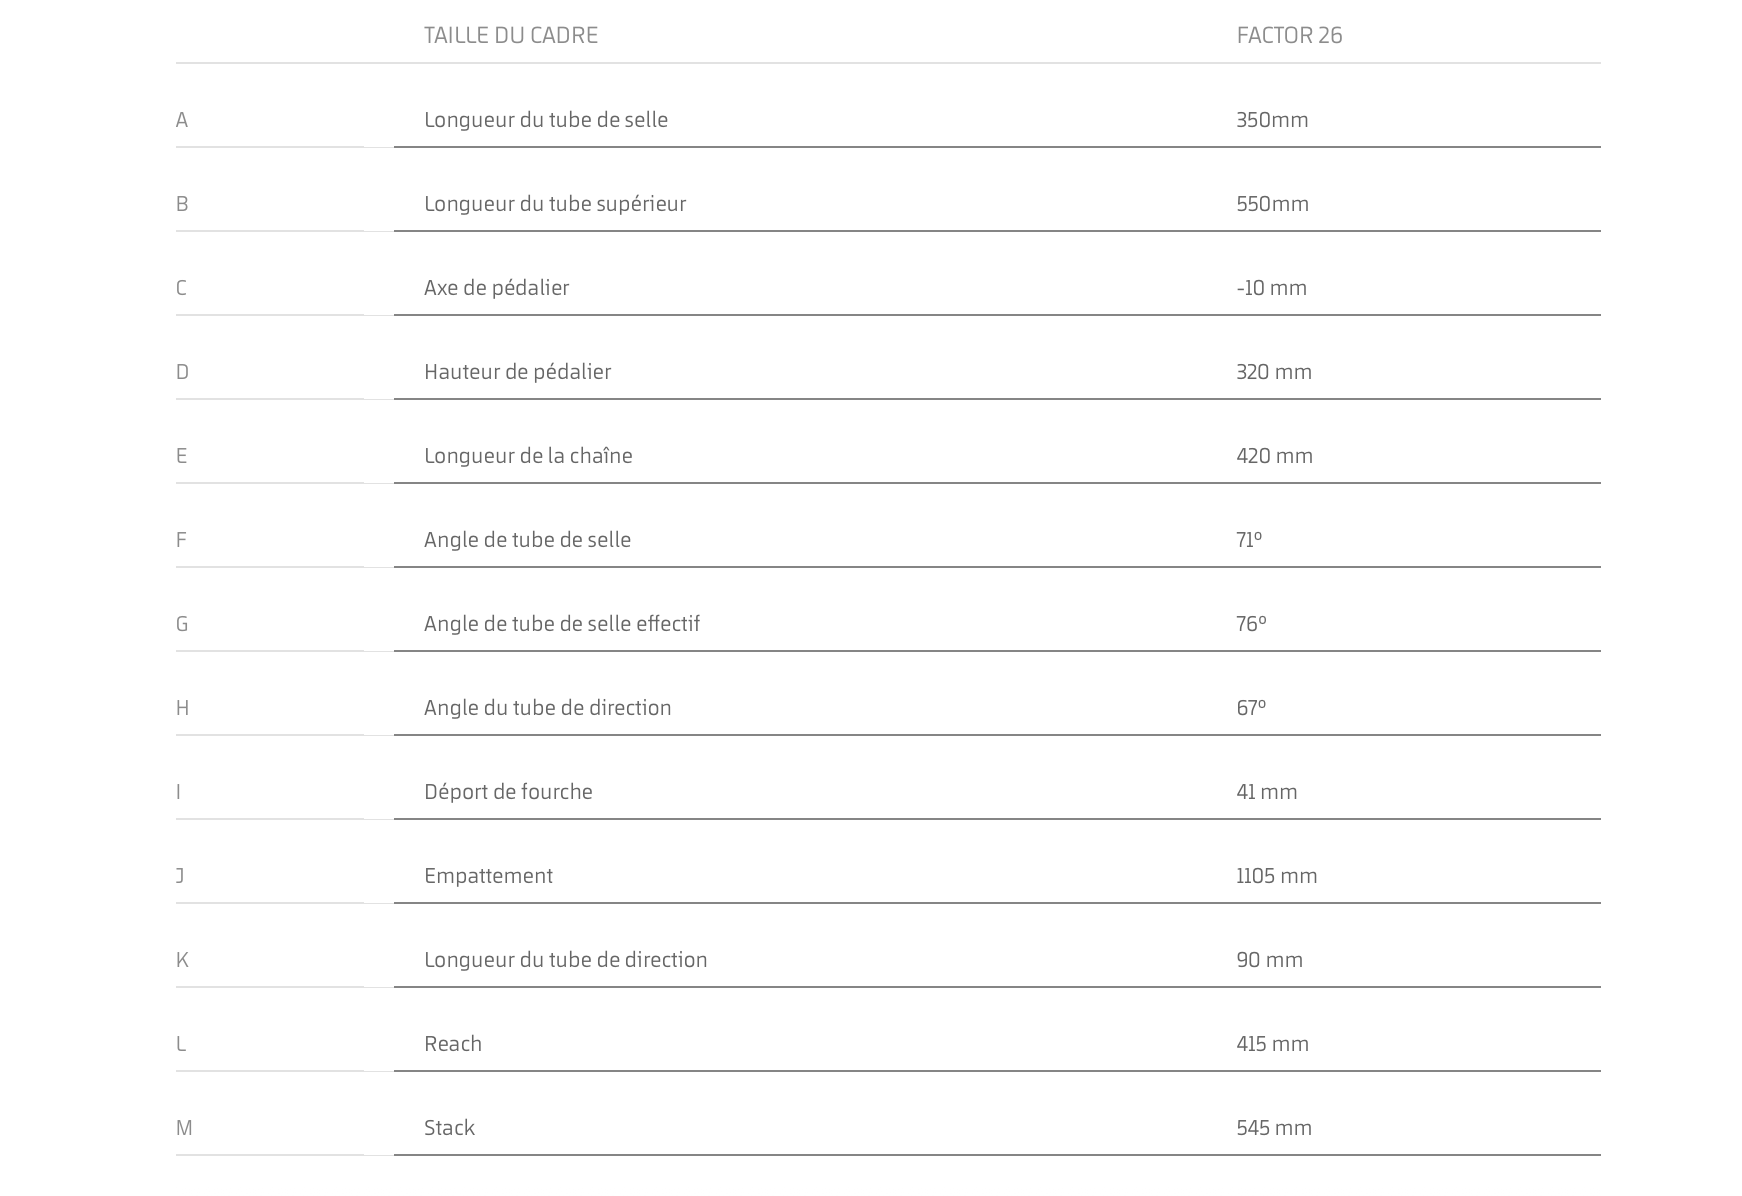
Task: Click the 'Axe de pédalier' row label
Action: [x=496, y=288]
